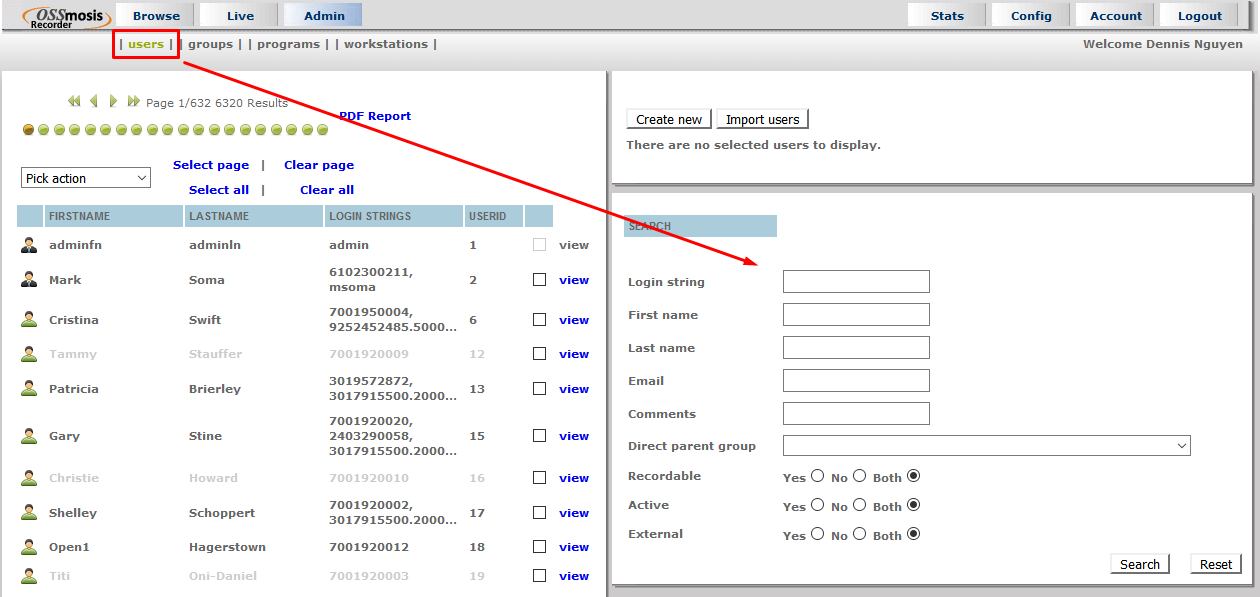Click the previous page arrow

(x=94, y=101)
